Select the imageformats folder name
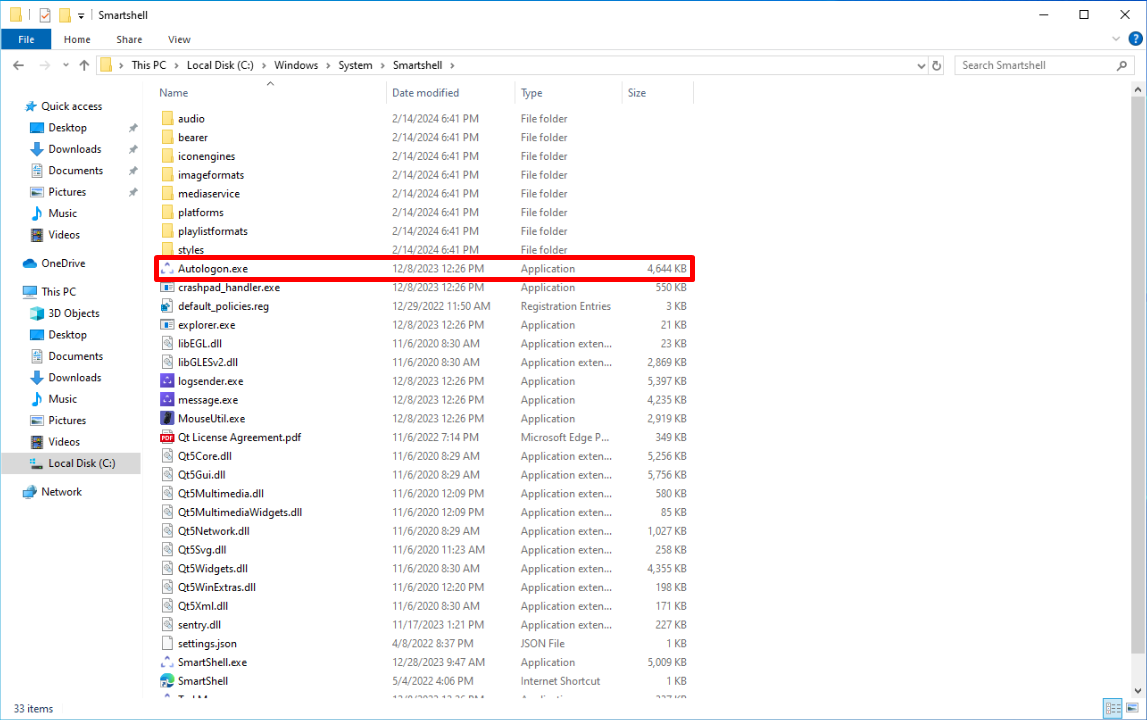This screenshot has height=720, width=1147. [x=211, y=175]
